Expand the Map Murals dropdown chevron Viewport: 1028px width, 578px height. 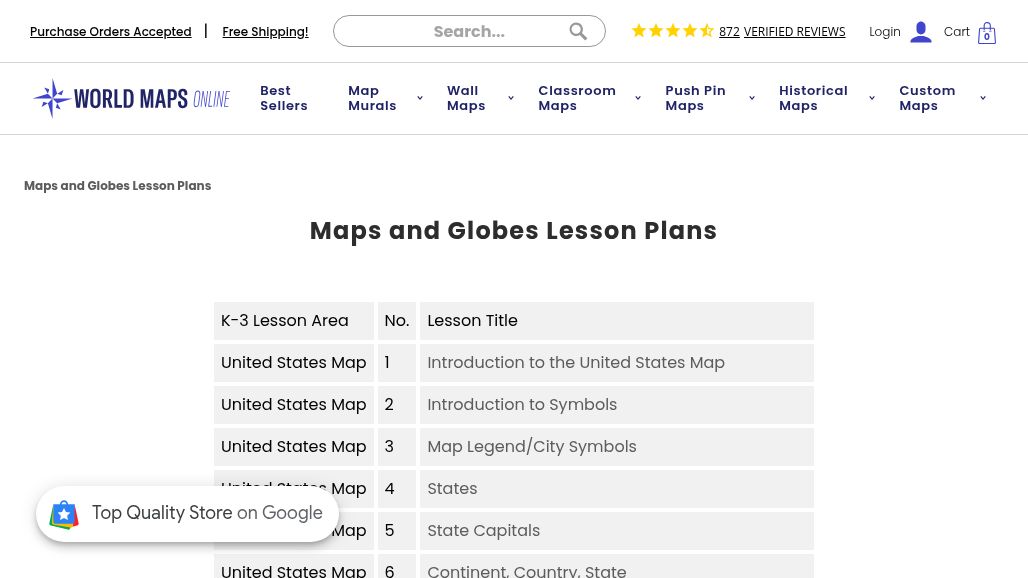[x=420, y=99]
